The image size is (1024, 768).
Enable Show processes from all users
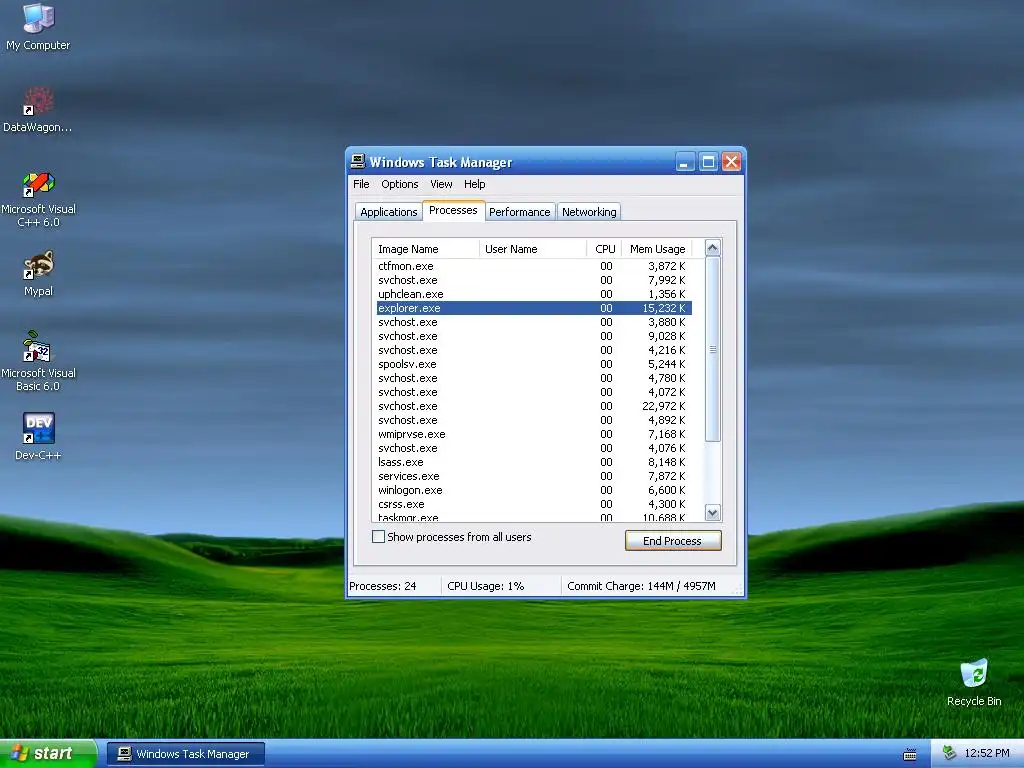point(378,537)
